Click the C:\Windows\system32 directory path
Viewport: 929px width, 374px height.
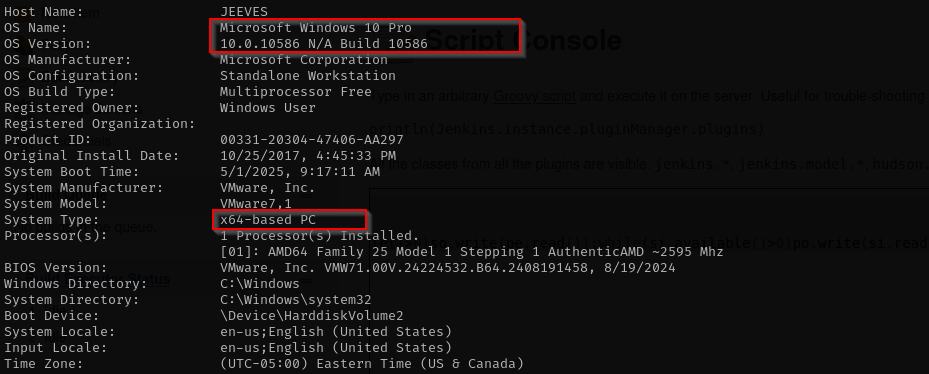pos(296,300)
